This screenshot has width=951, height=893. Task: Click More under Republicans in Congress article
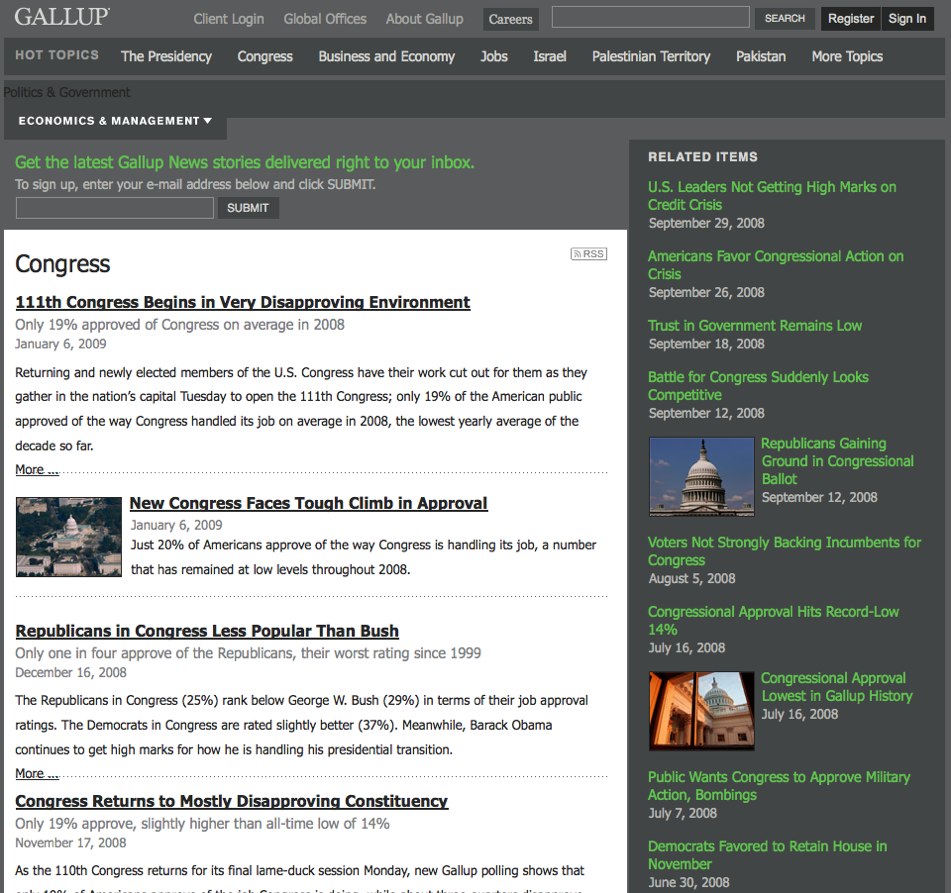(37, 773)
